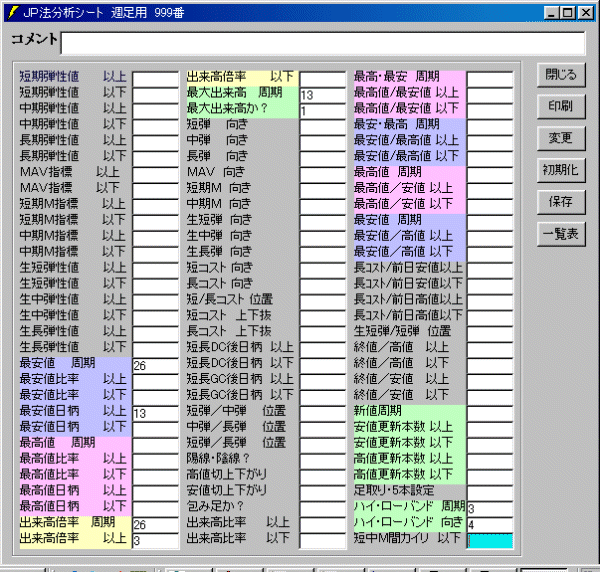This screenshot has width=600, height=572.
Task: Select the 長コスト 上下抜 input field
Action: [x=323, y=334]
